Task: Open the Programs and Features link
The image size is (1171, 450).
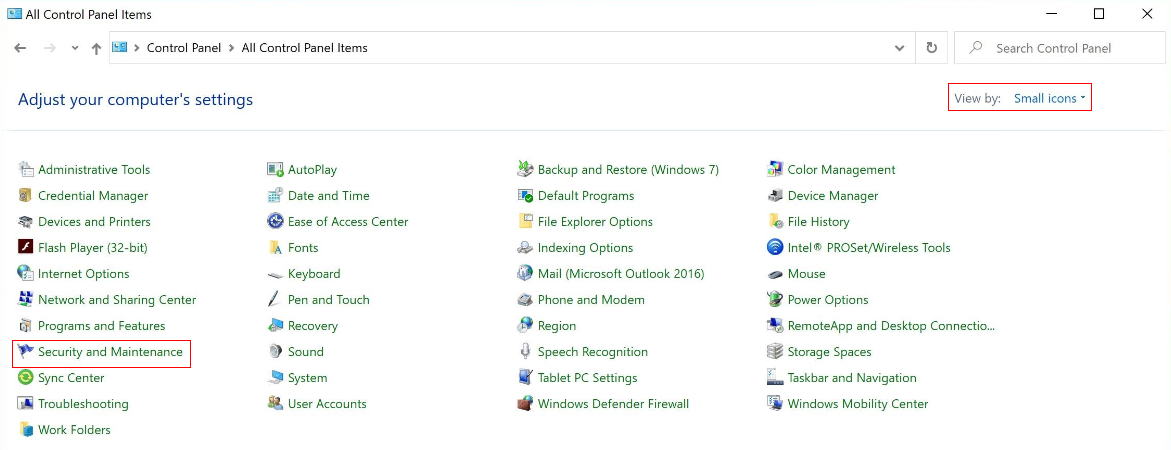Action: pyautogui.click(x=102, y=326)
